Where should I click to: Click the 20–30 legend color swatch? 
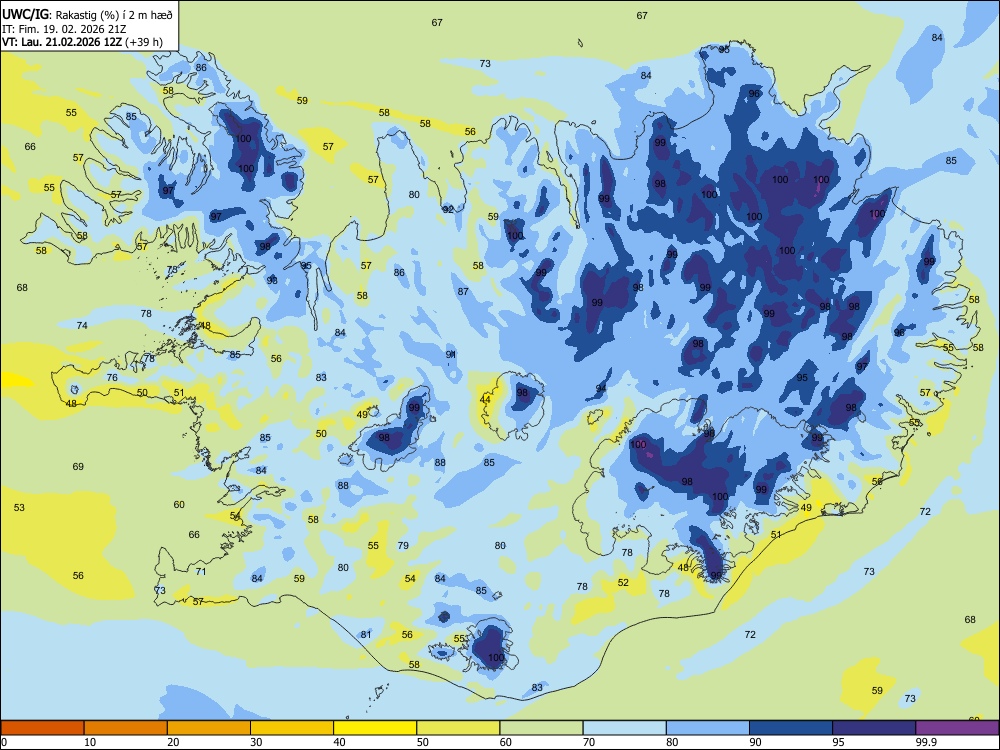[209, 728]
